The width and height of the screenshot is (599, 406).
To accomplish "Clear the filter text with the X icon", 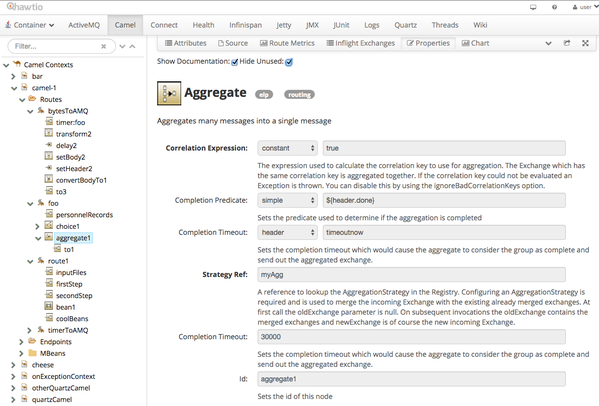I will [104, 46].
